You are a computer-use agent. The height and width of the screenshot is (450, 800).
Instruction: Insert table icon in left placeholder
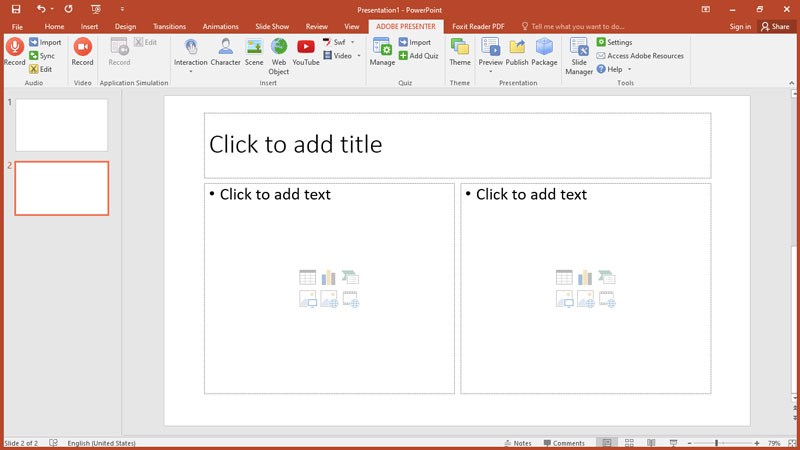click(x=308, y=278)
